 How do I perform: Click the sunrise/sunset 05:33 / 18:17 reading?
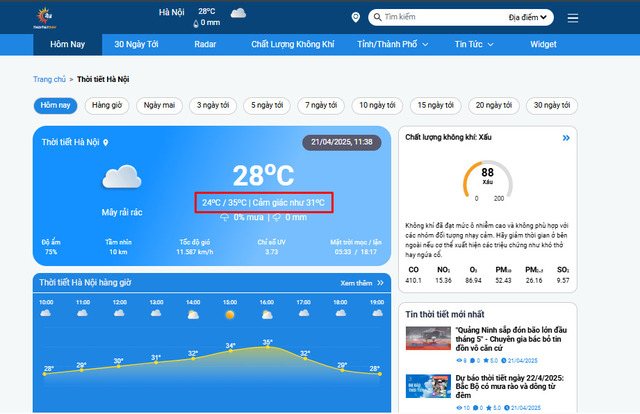coord(356,247)
